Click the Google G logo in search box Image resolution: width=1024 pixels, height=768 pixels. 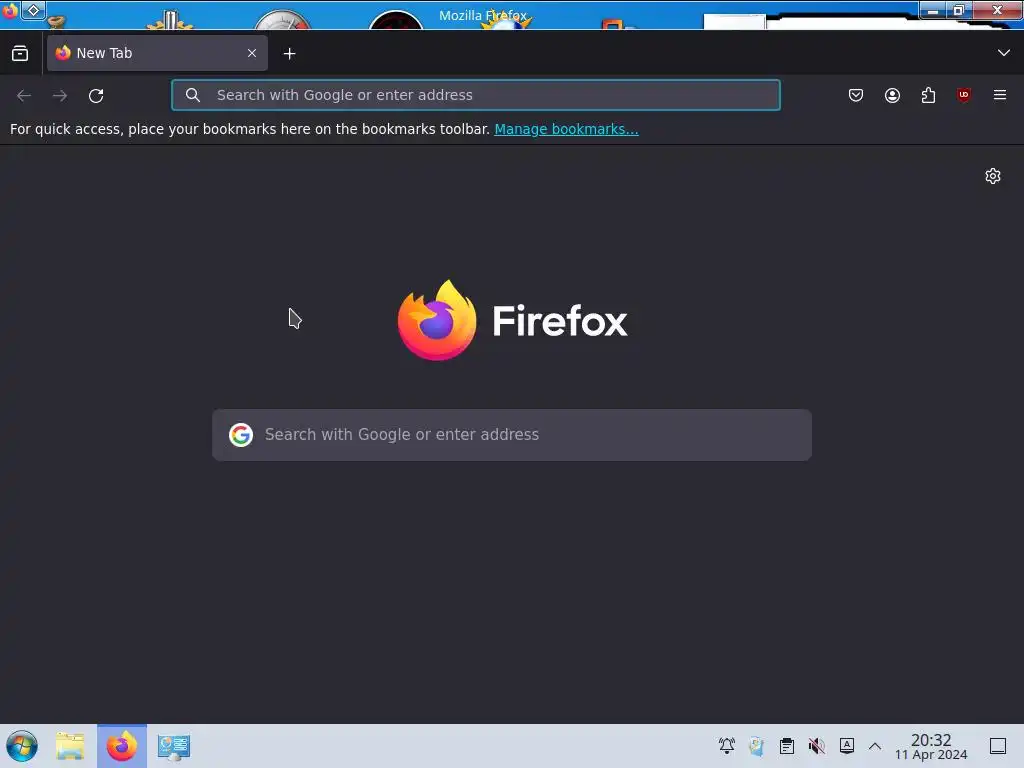click(241, 435)
